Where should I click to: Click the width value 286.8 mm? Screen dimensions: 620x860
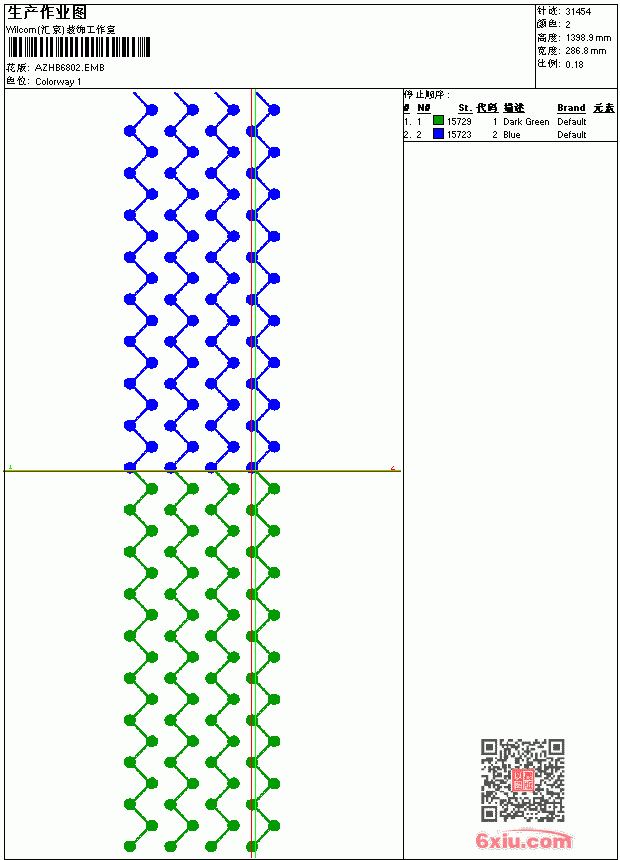pos(586,51)
